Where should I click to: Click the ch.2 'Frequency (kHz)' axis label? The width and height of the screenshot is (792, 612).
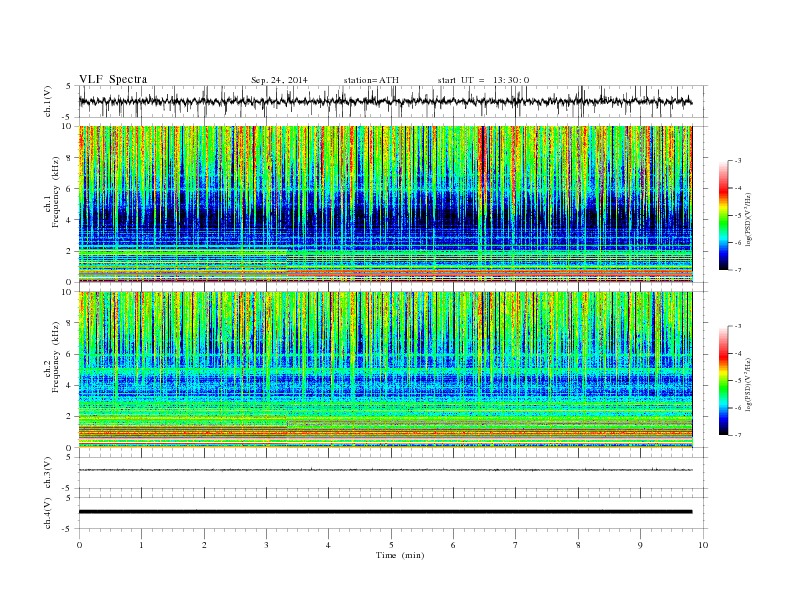click(x=56, y=357)
